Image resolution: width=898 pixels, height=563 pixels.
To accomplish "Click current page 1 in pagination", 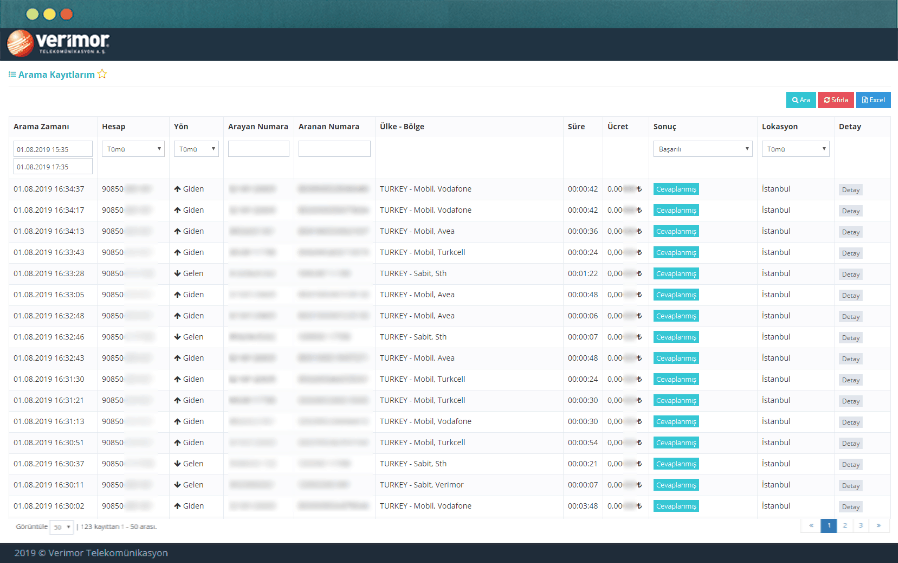I will coord(829,526).
